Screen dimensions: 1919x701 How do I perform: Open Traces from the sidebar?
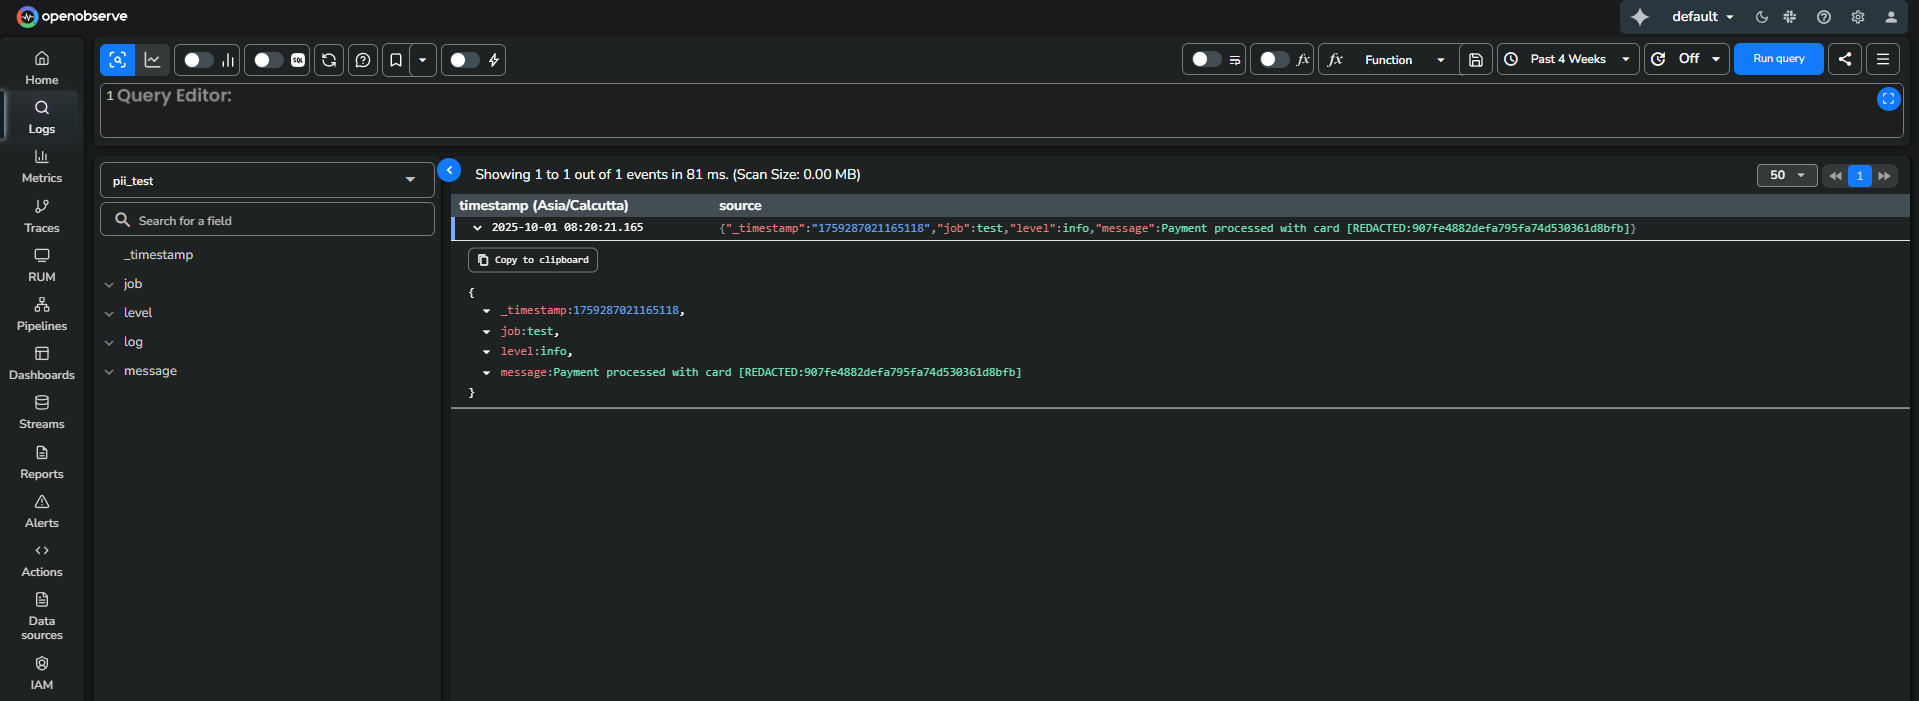click(x=42, y=216)
